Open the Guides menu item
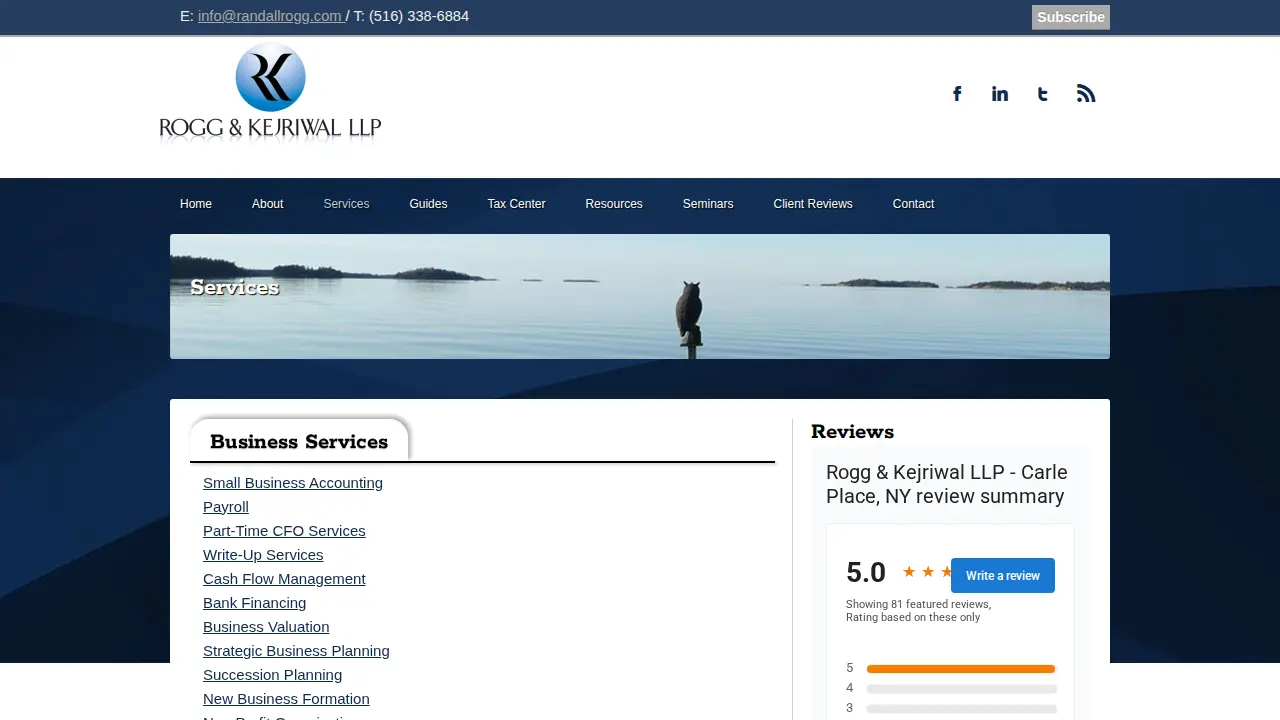 tap(428, 204)
